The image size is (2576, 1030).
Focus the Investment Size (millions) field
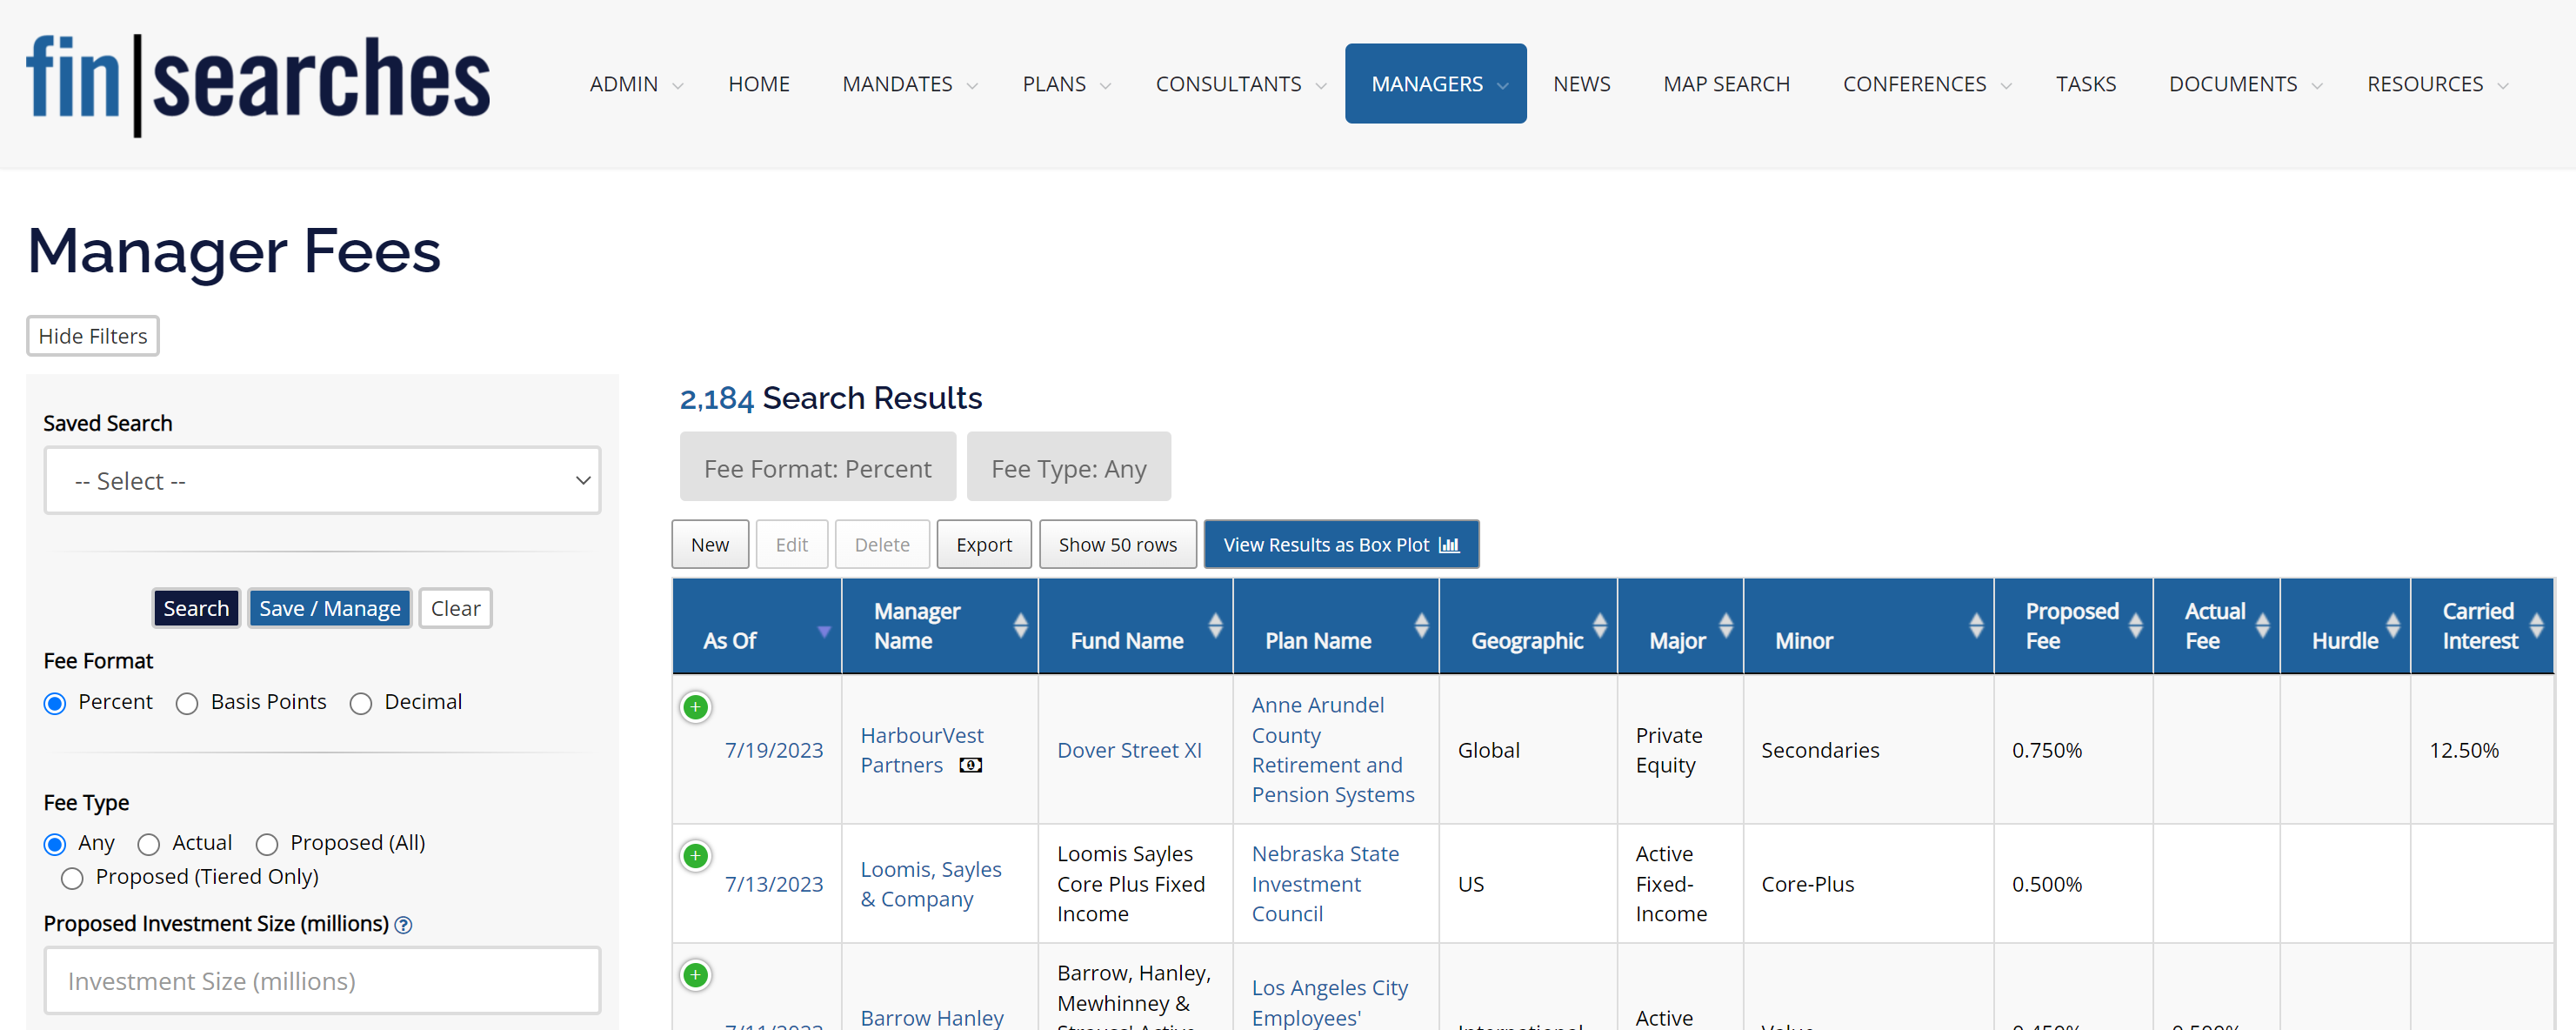point(322,981)
